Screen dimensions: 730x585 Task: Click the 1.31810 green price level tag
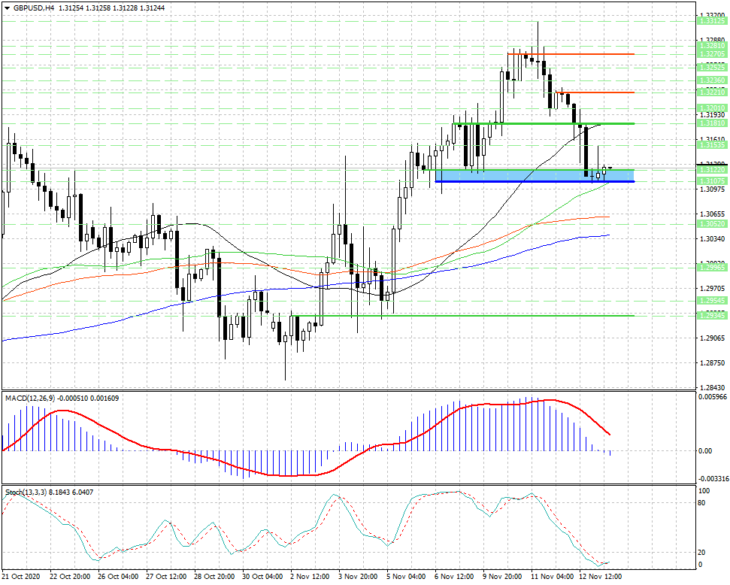click(712, 123)
